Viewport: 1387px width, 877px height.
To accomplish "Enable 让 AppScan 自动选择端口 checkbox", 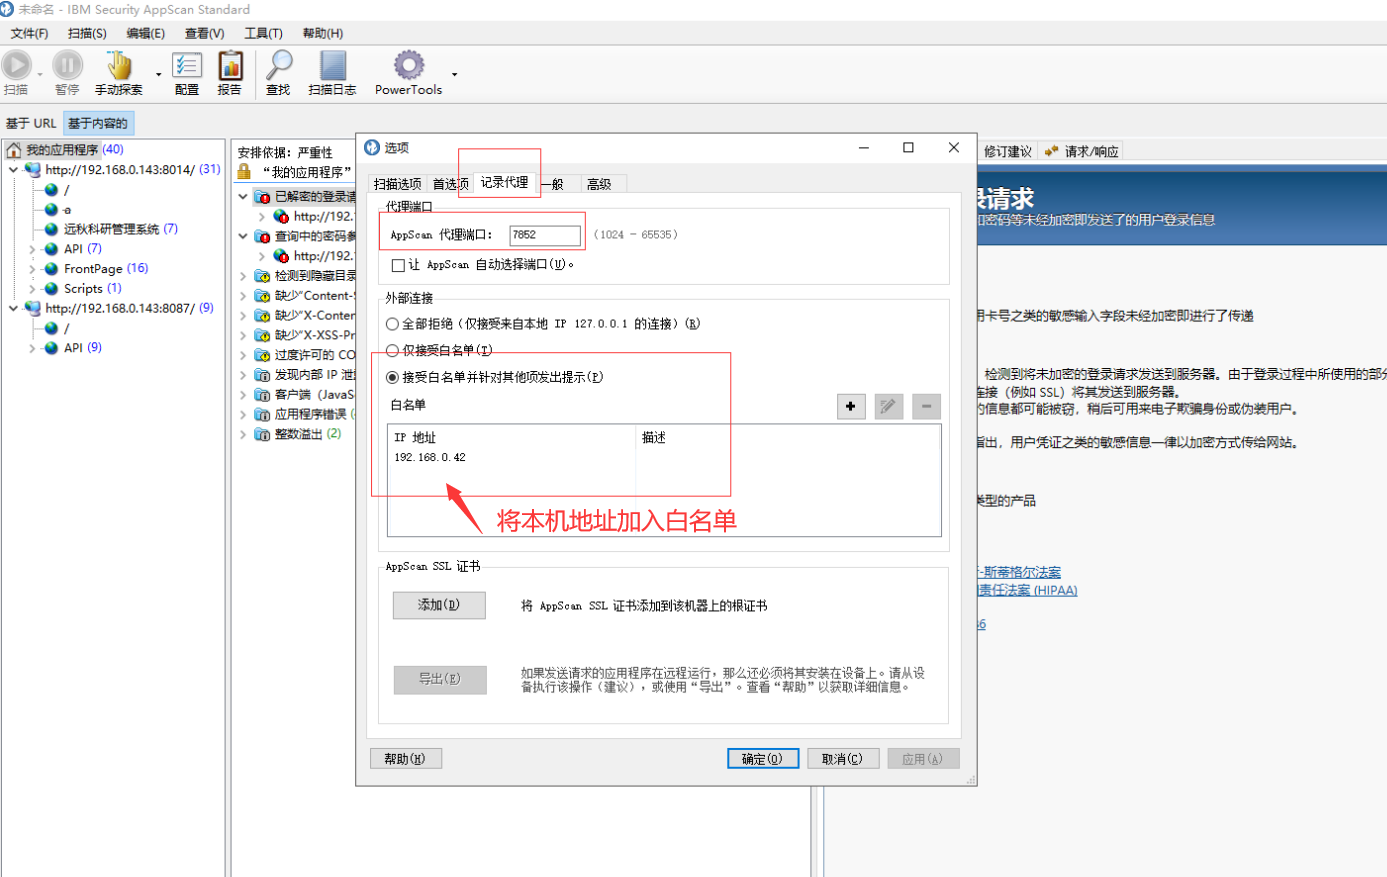I will 398,265.
